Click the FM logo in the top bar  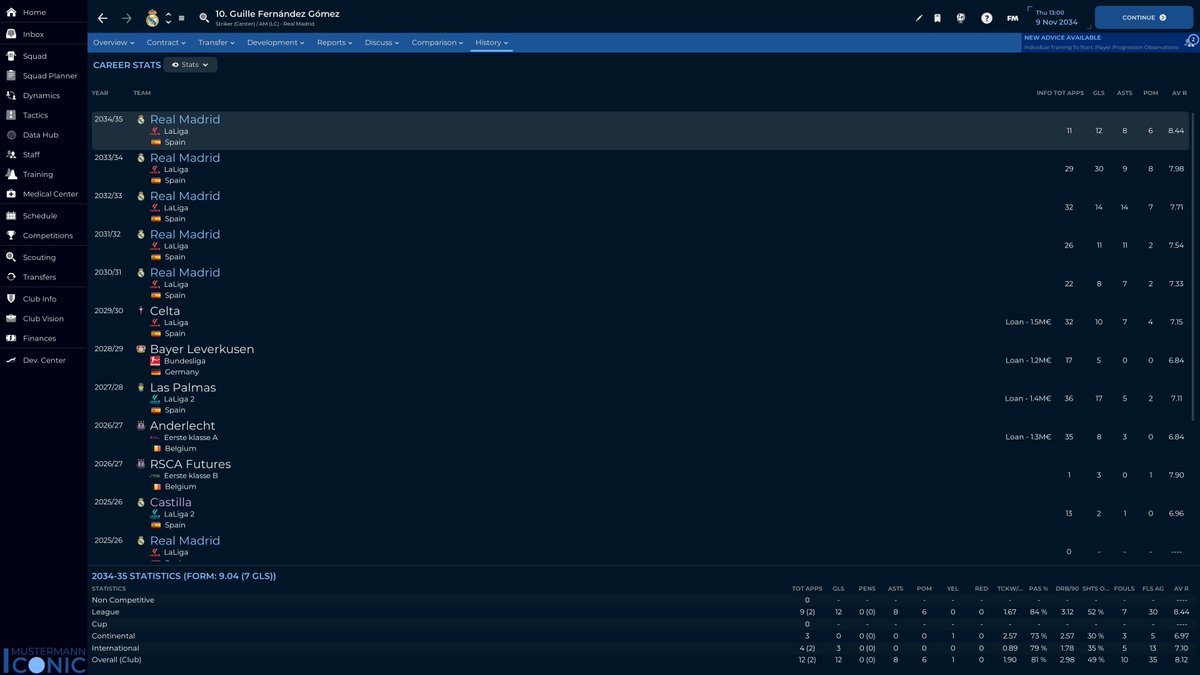pyautogui.click(x=1012, y=17)
